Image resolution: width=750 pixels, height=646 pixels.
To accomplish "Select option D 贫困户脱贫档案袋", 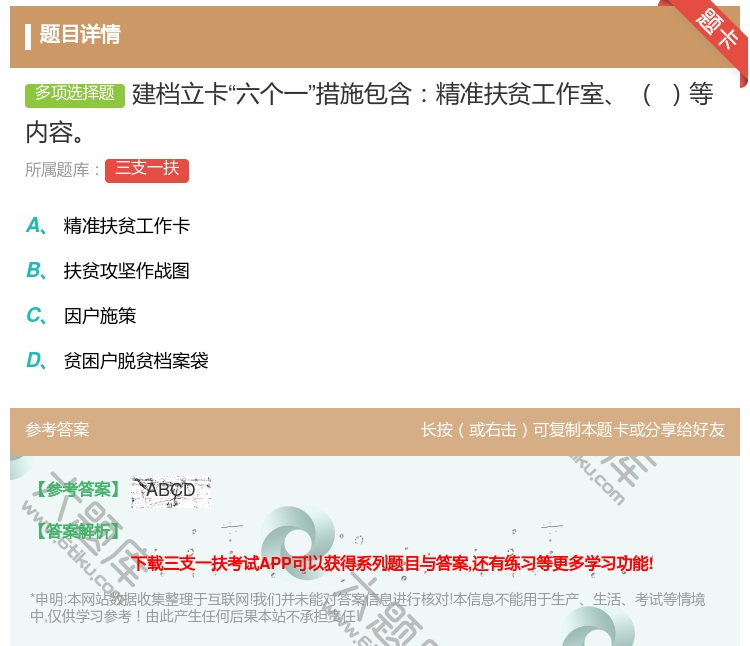I will (x=117, y=361).
